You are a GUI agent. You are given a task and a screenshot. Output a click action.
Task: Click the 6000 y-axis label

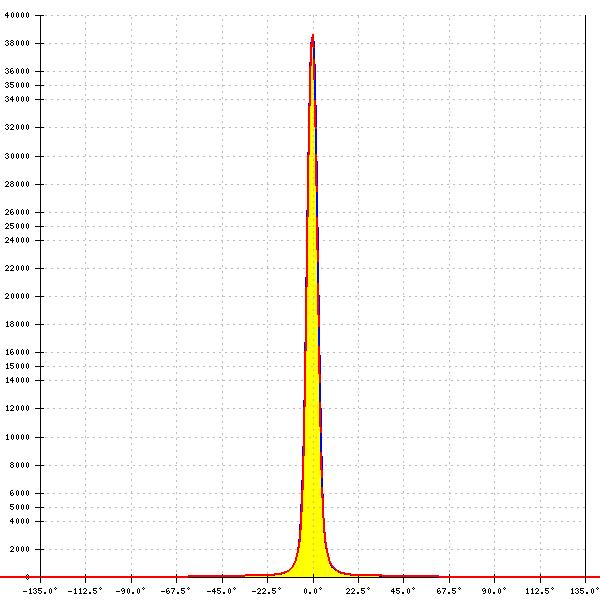20,493
